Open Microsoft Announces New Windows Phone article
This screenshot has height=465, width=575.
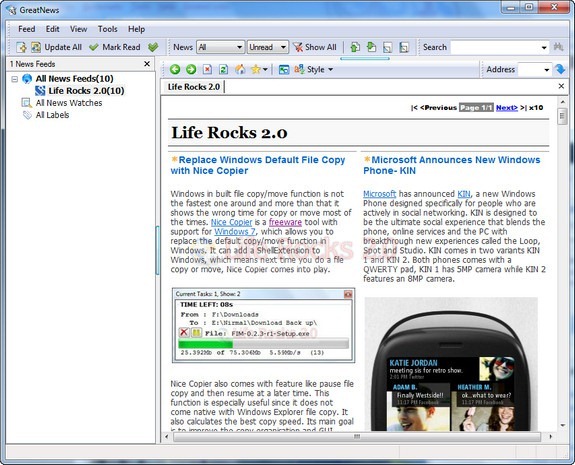[452, 165]
